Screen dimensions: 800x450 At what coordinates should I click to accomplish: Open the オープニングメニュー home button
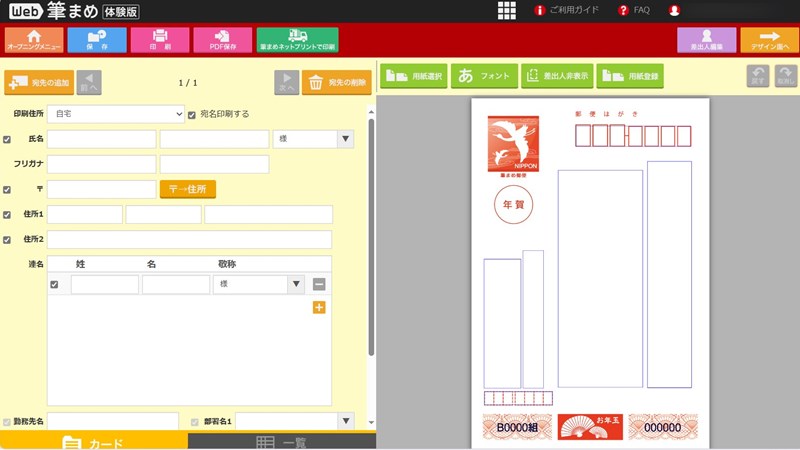pos(34,40)
